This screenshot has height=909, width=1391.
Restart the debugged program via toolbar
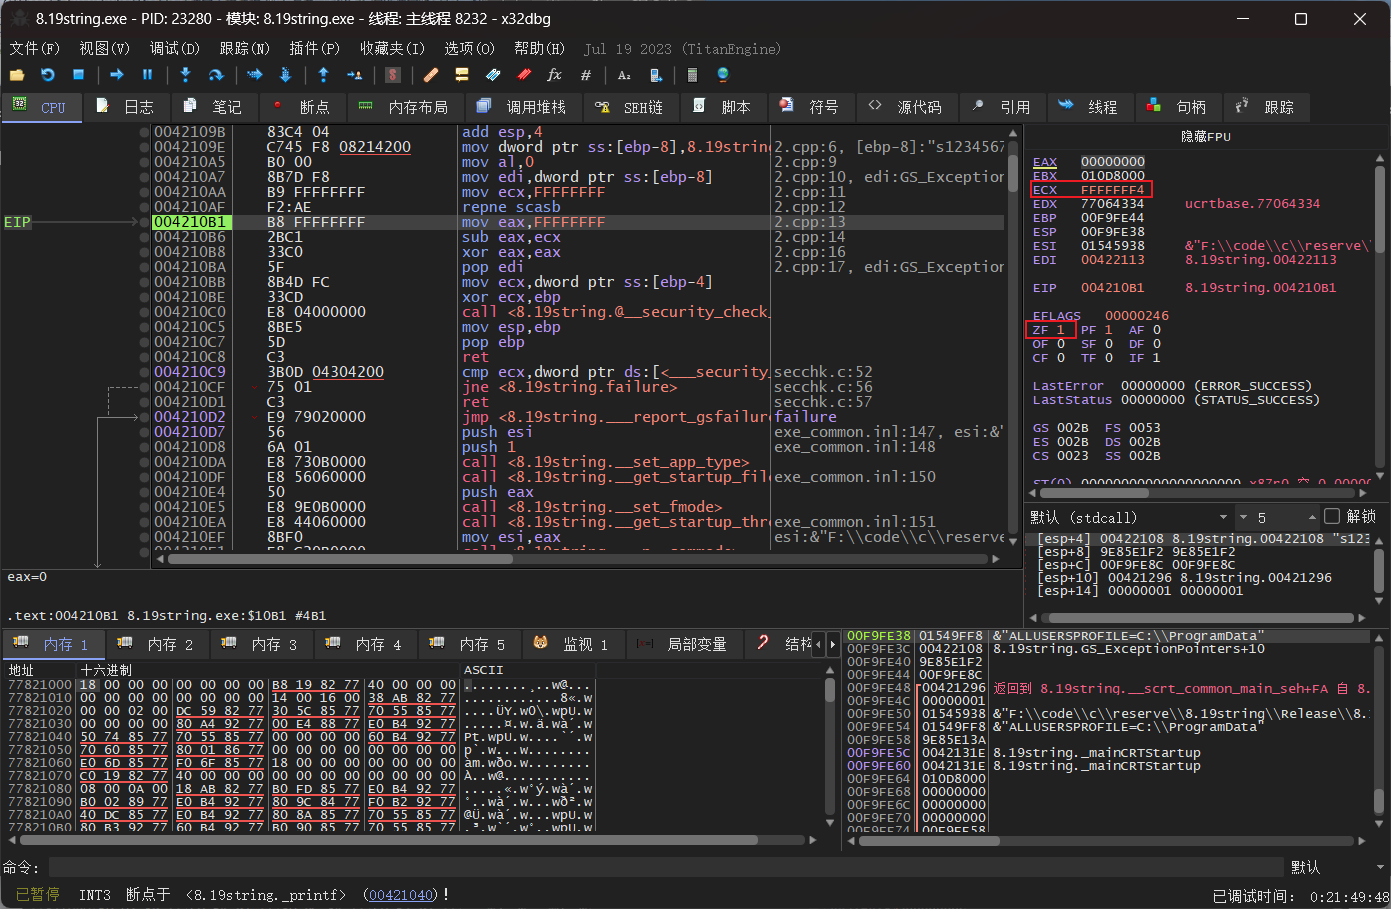[47, 75]
